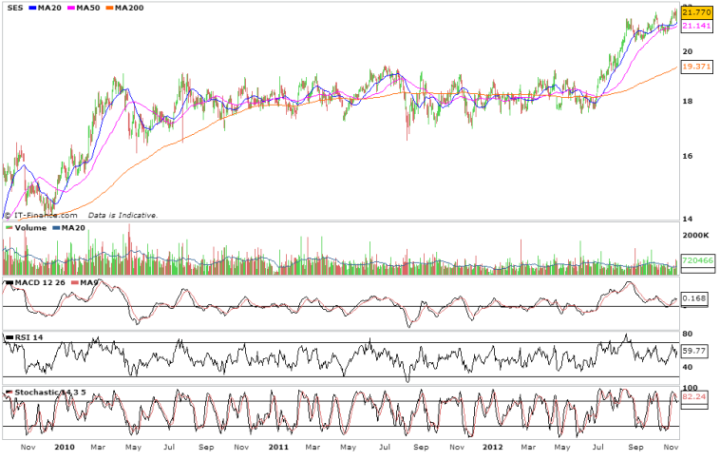
Task: Click the magenta MA50 color marker
Action: point(72,8)
